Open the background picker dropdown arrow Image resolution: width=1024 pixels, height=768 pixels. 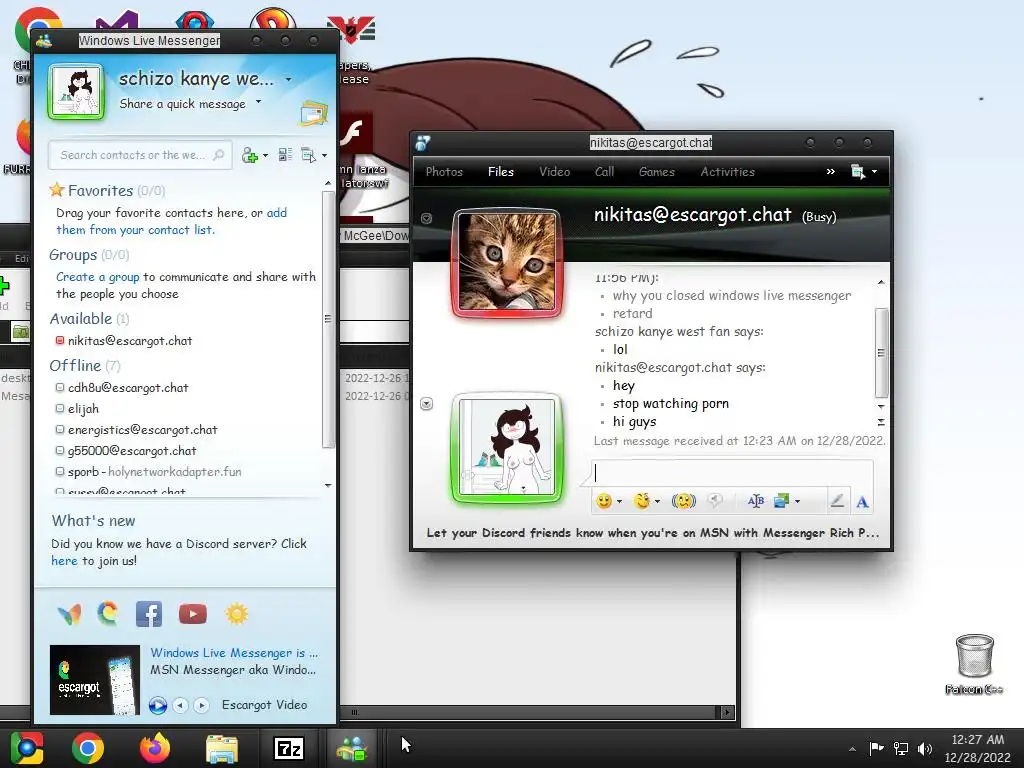point(797,502)
